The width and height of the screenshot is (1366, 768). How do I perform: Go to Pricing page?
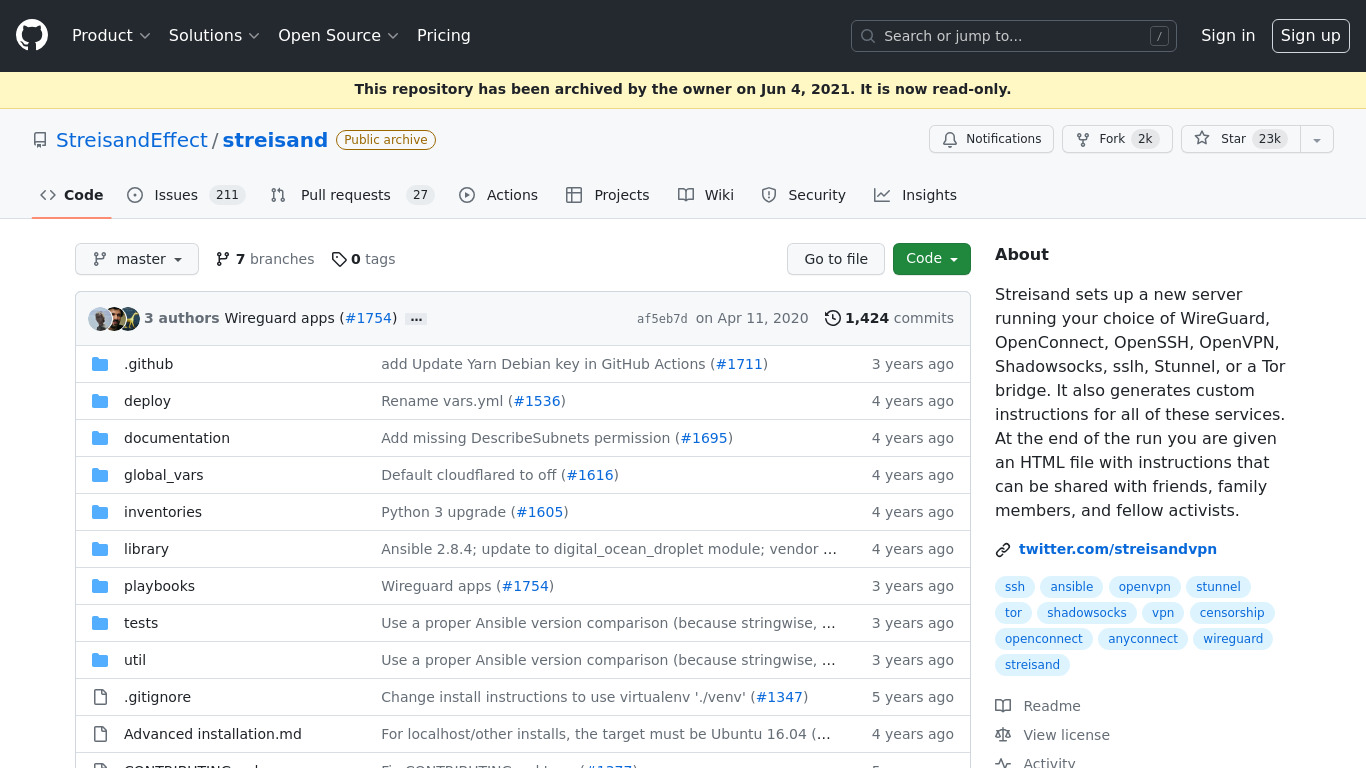pos(444,36)
